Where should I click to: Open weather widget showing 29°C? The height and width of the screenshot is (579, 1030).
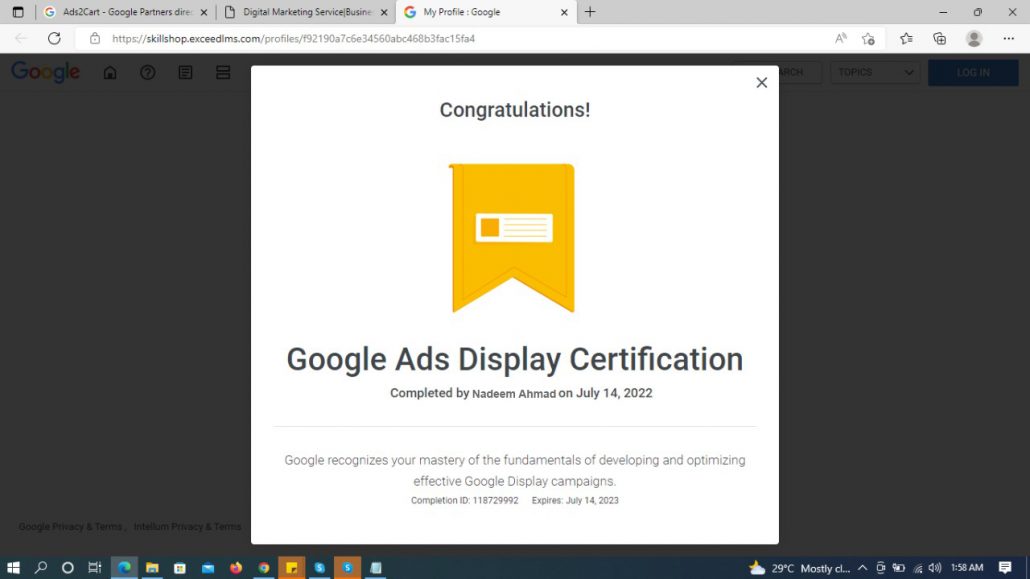coord(799,567)
